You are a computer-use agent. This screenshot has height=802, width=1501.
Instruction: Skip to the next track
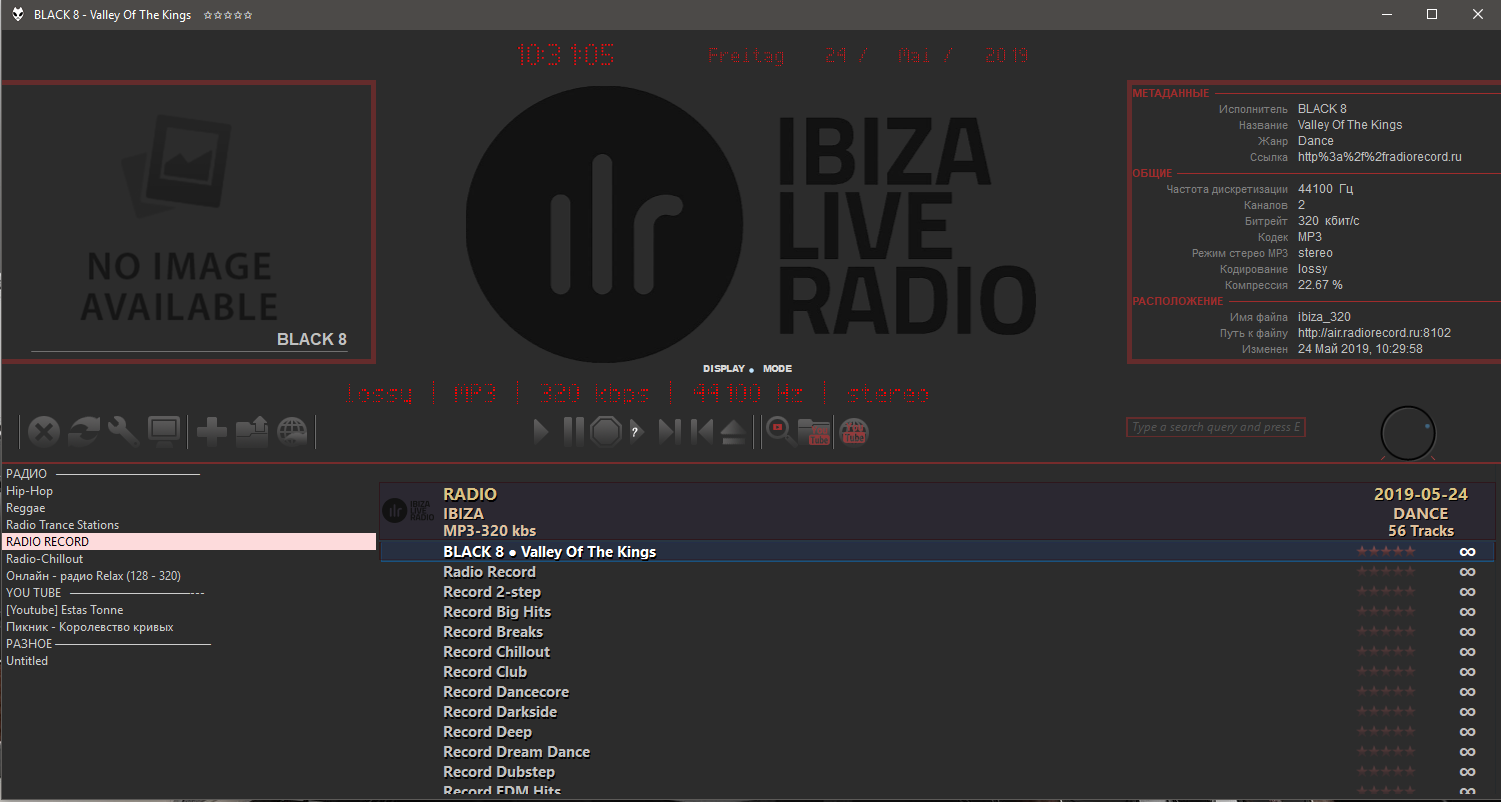669,431
